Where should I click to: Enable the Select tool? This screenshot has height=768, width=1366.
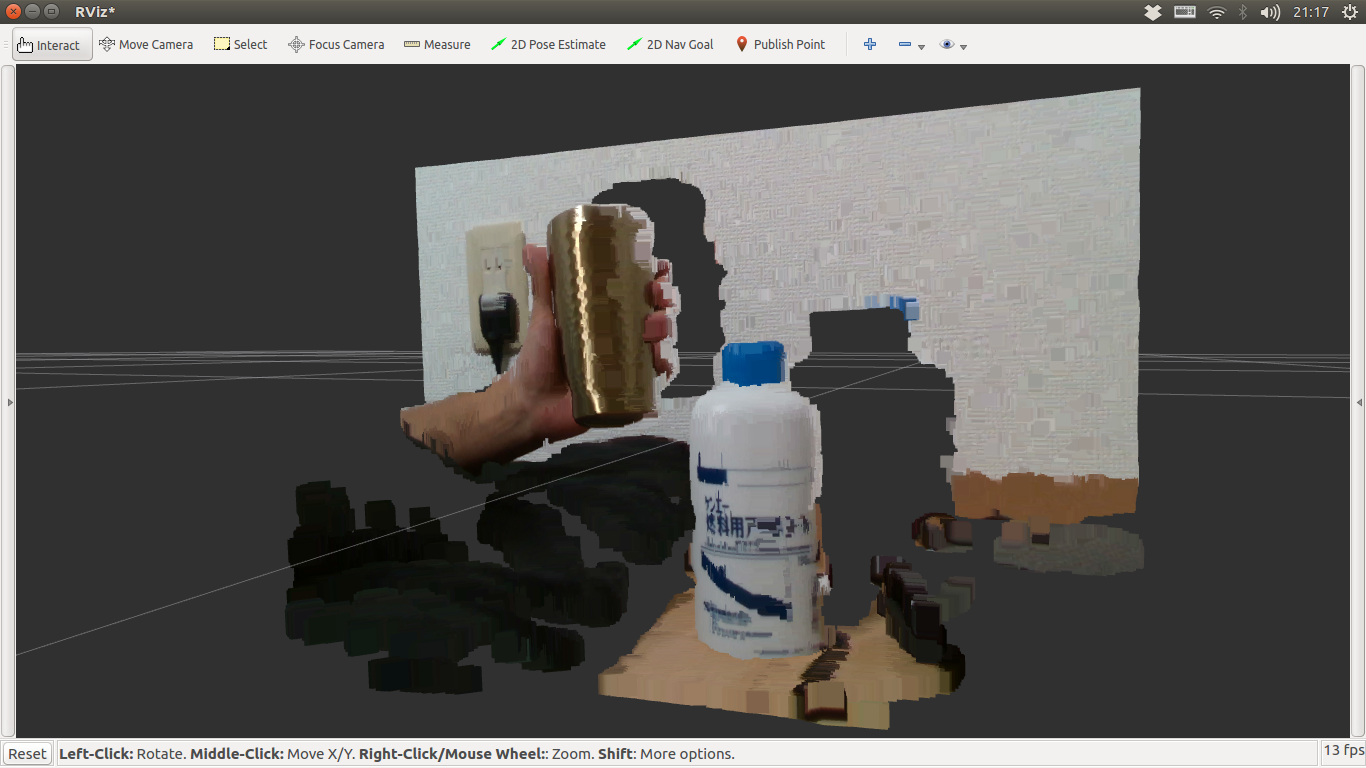pyautogui.click(x=240, y=44)
